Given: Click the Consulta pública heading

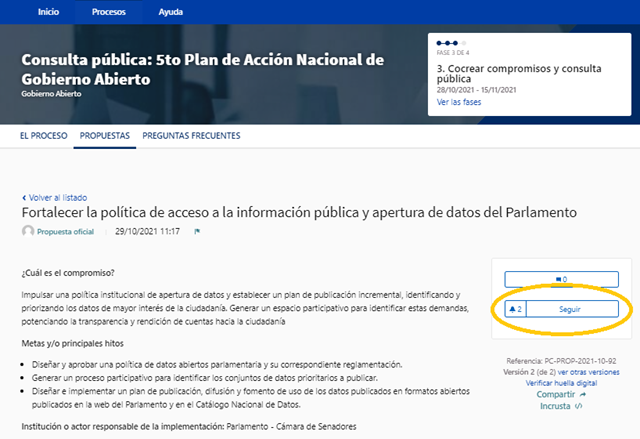Looking at the screenshot, I should click(x=202, y=69).
